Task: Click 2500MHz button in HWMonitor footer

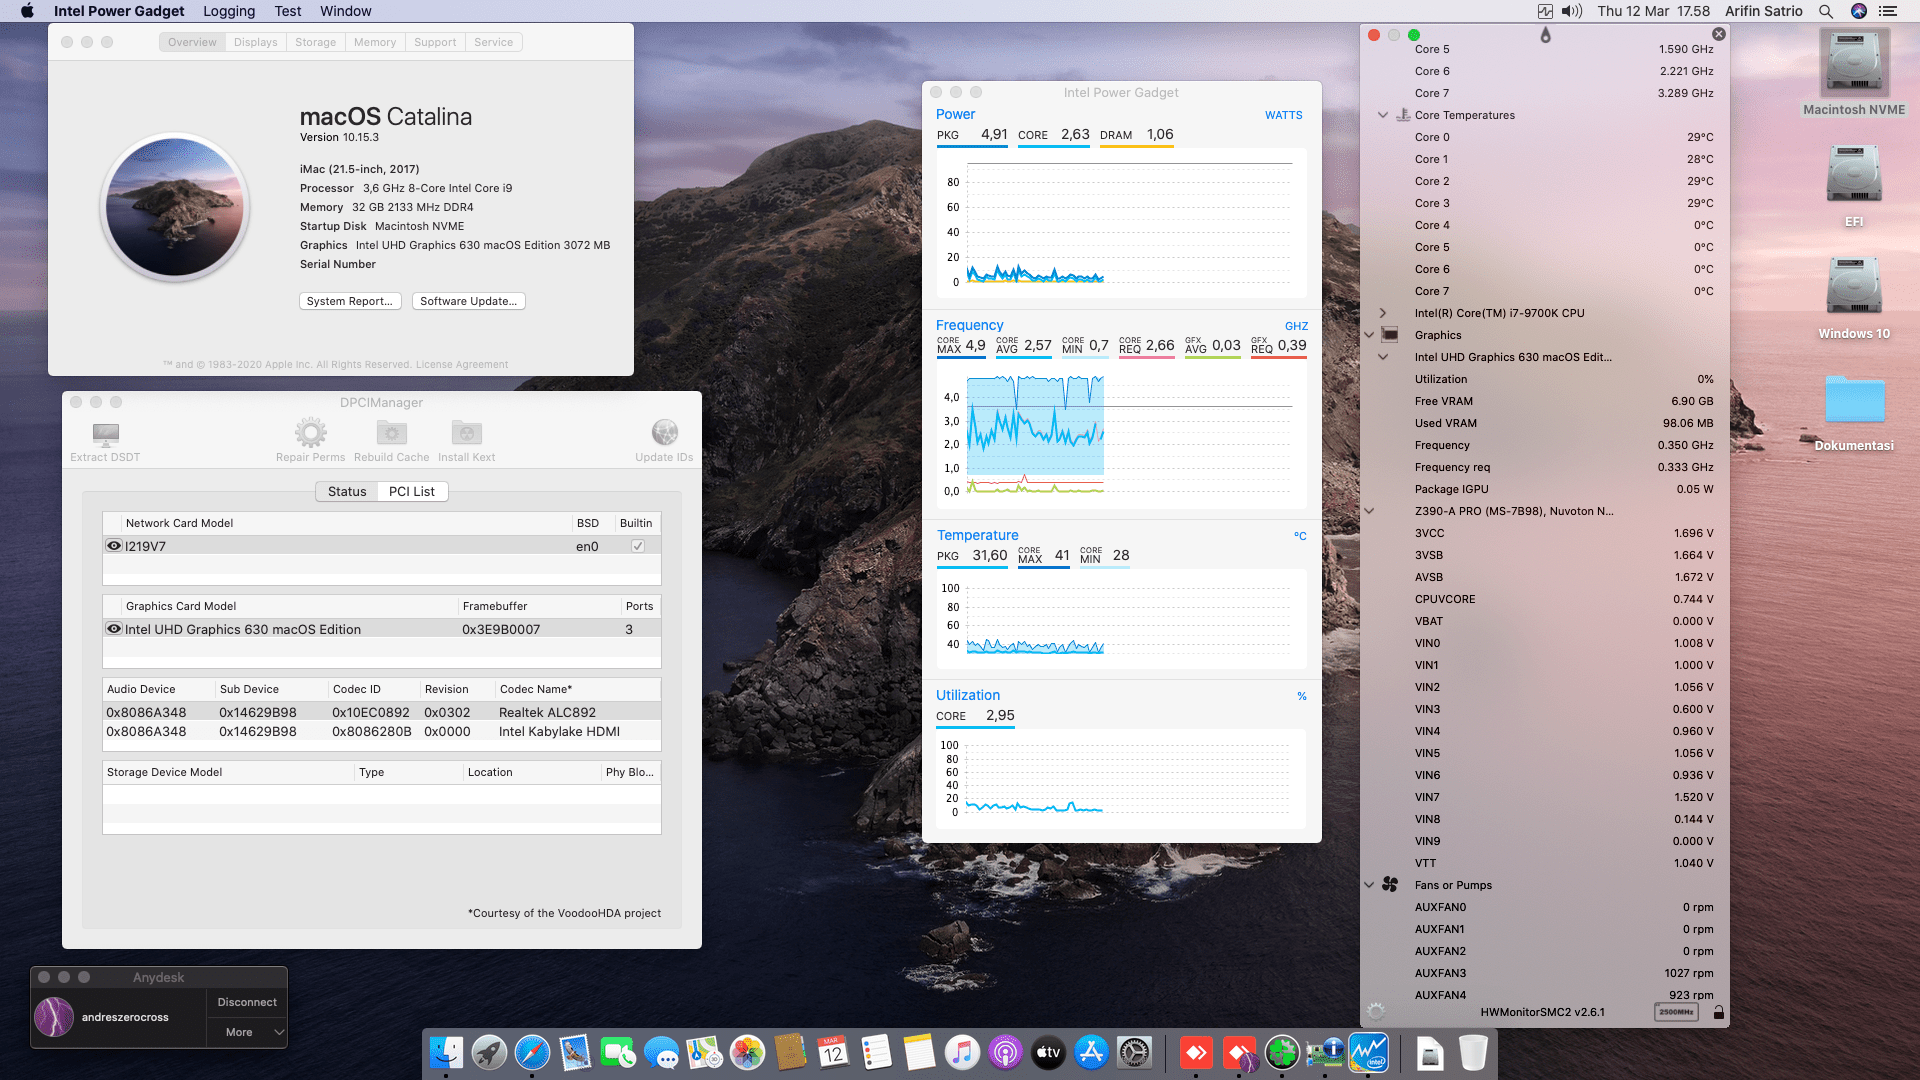Action: 1676,1012
